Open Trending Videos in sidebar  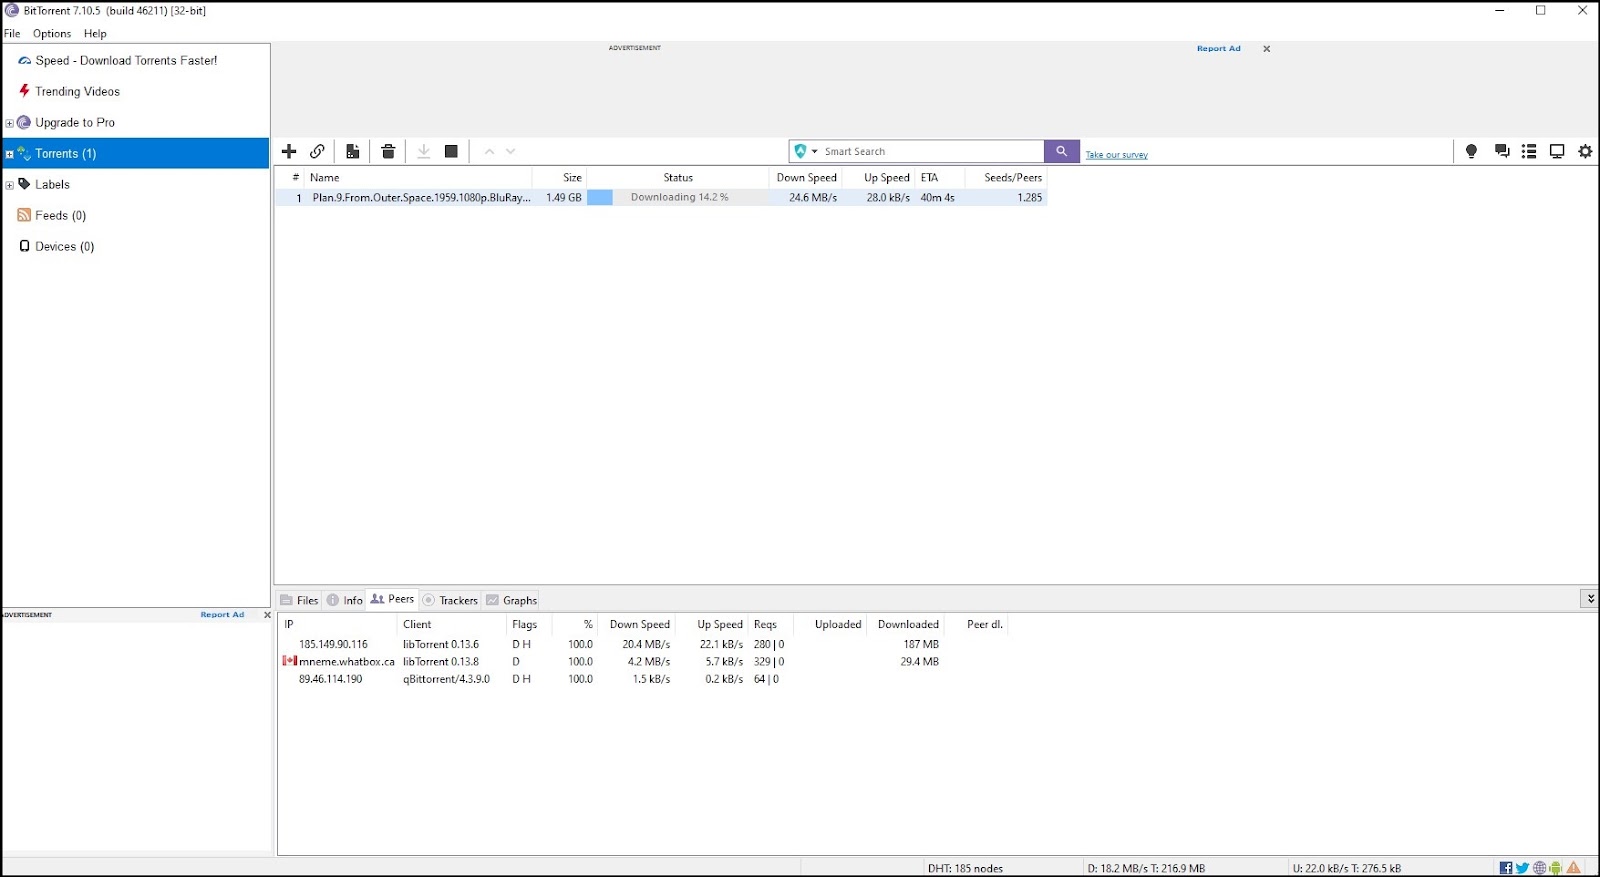[77, 91]
